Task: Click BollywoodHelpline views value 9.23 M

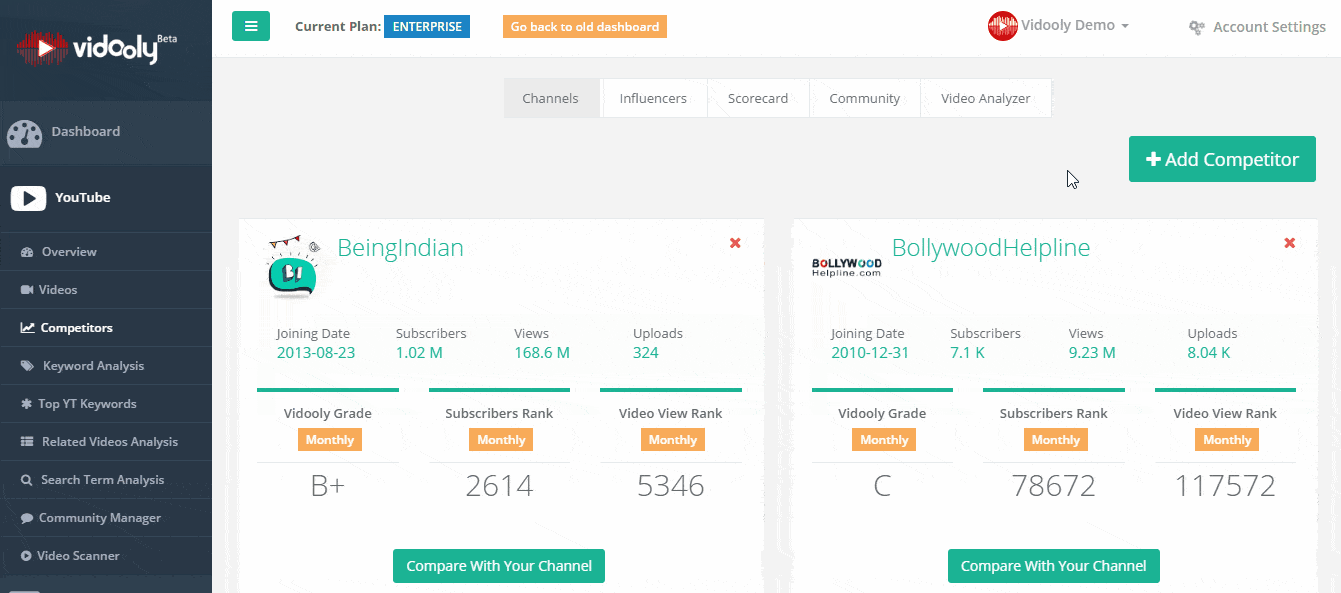Action: point(1092,353)
